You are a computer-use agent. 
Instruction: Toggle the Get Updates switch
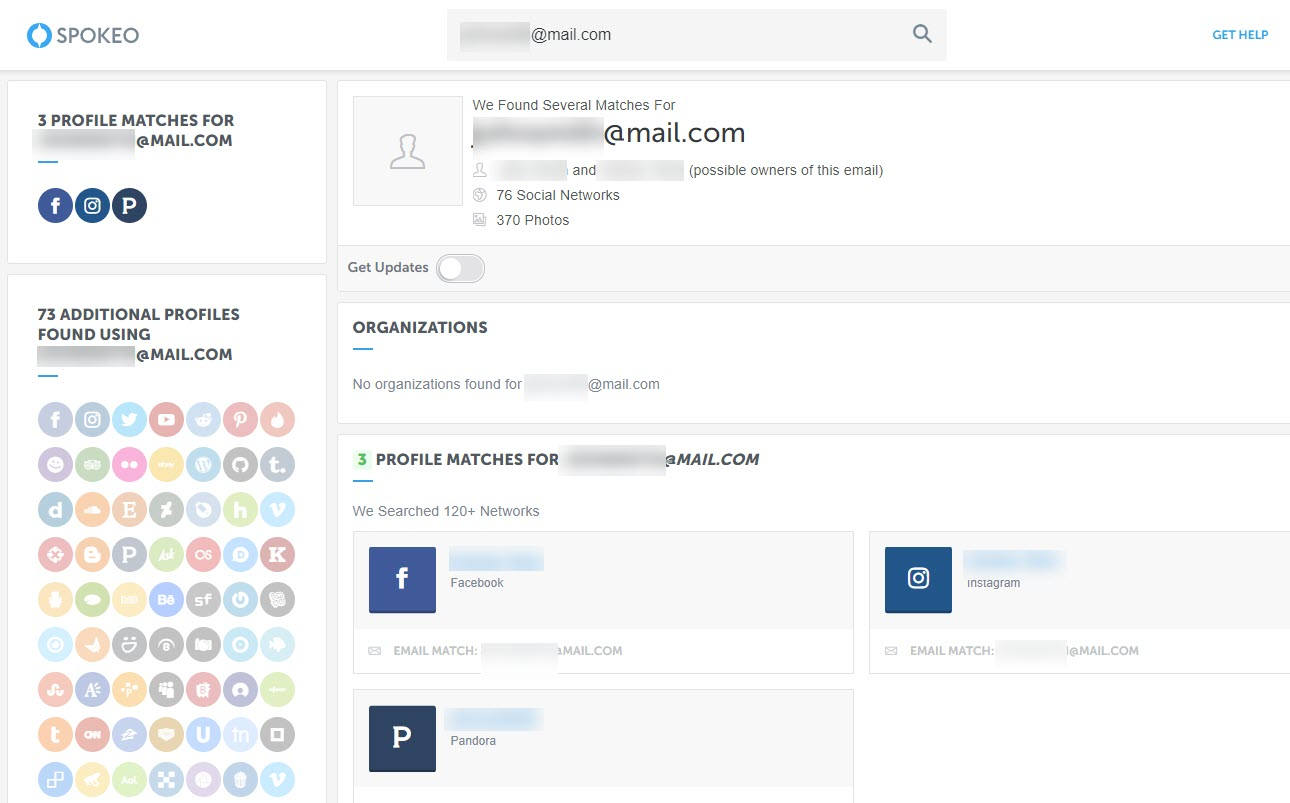click(x=460, y=268)
